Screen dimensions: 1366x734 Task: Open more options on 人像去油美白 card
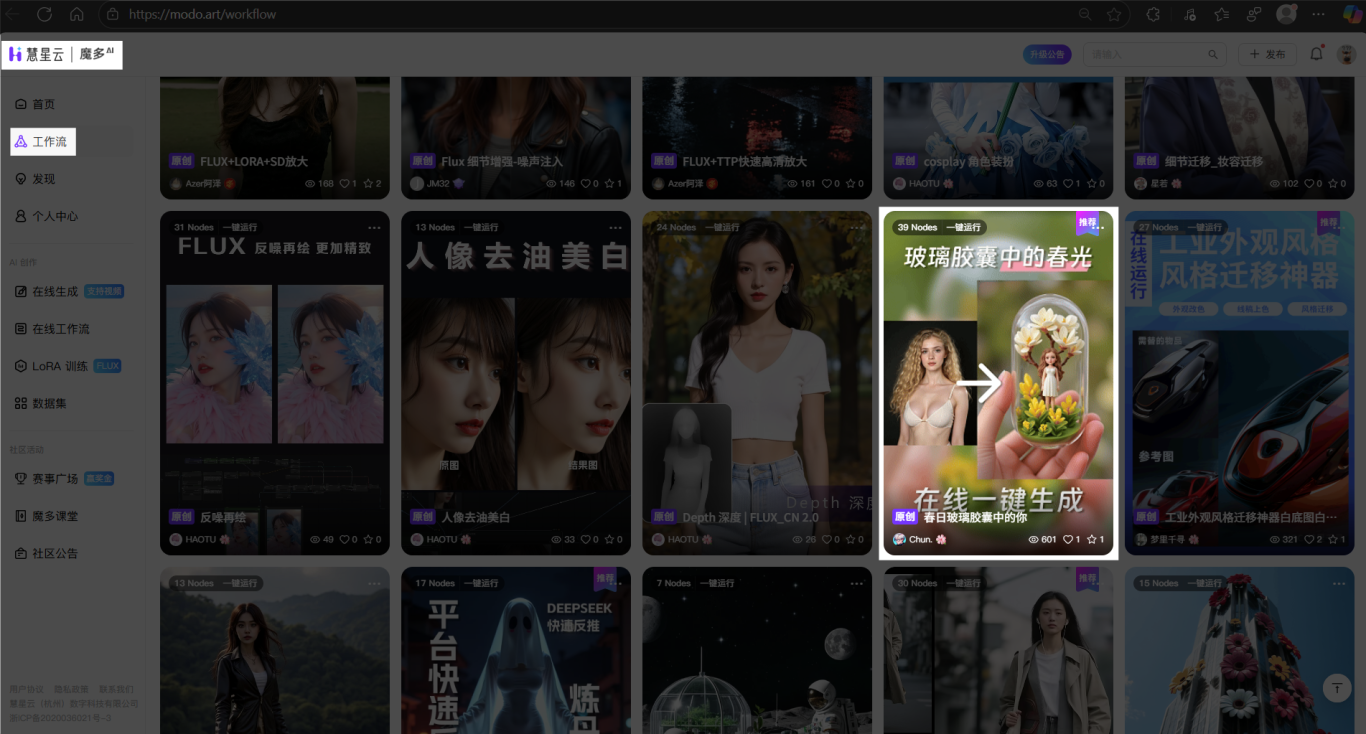(x=616, y=227)
